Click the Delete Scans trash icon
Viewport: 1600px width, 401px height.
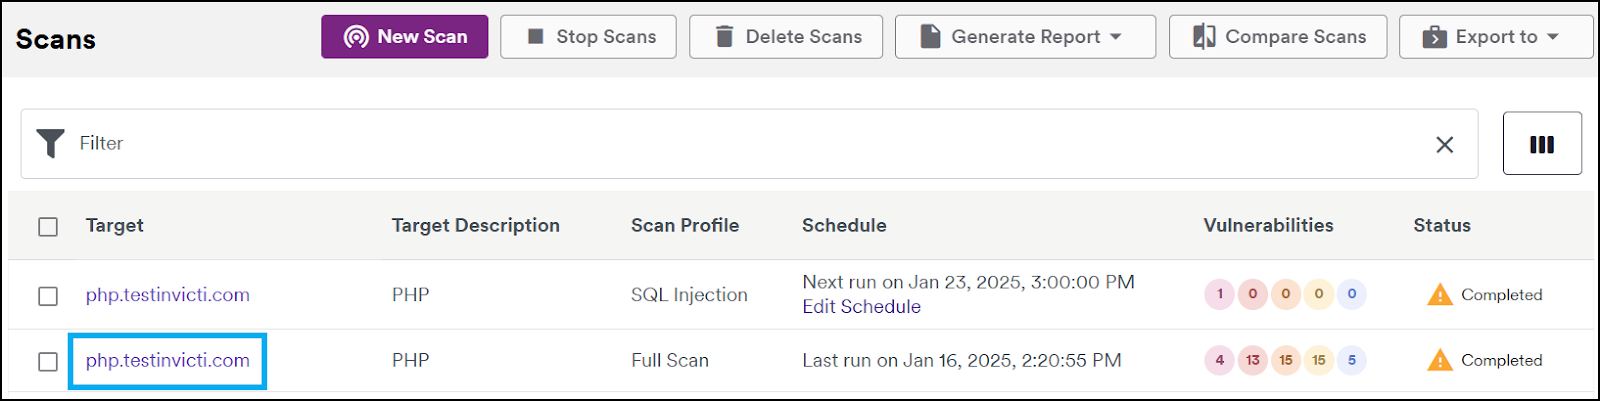724,37
